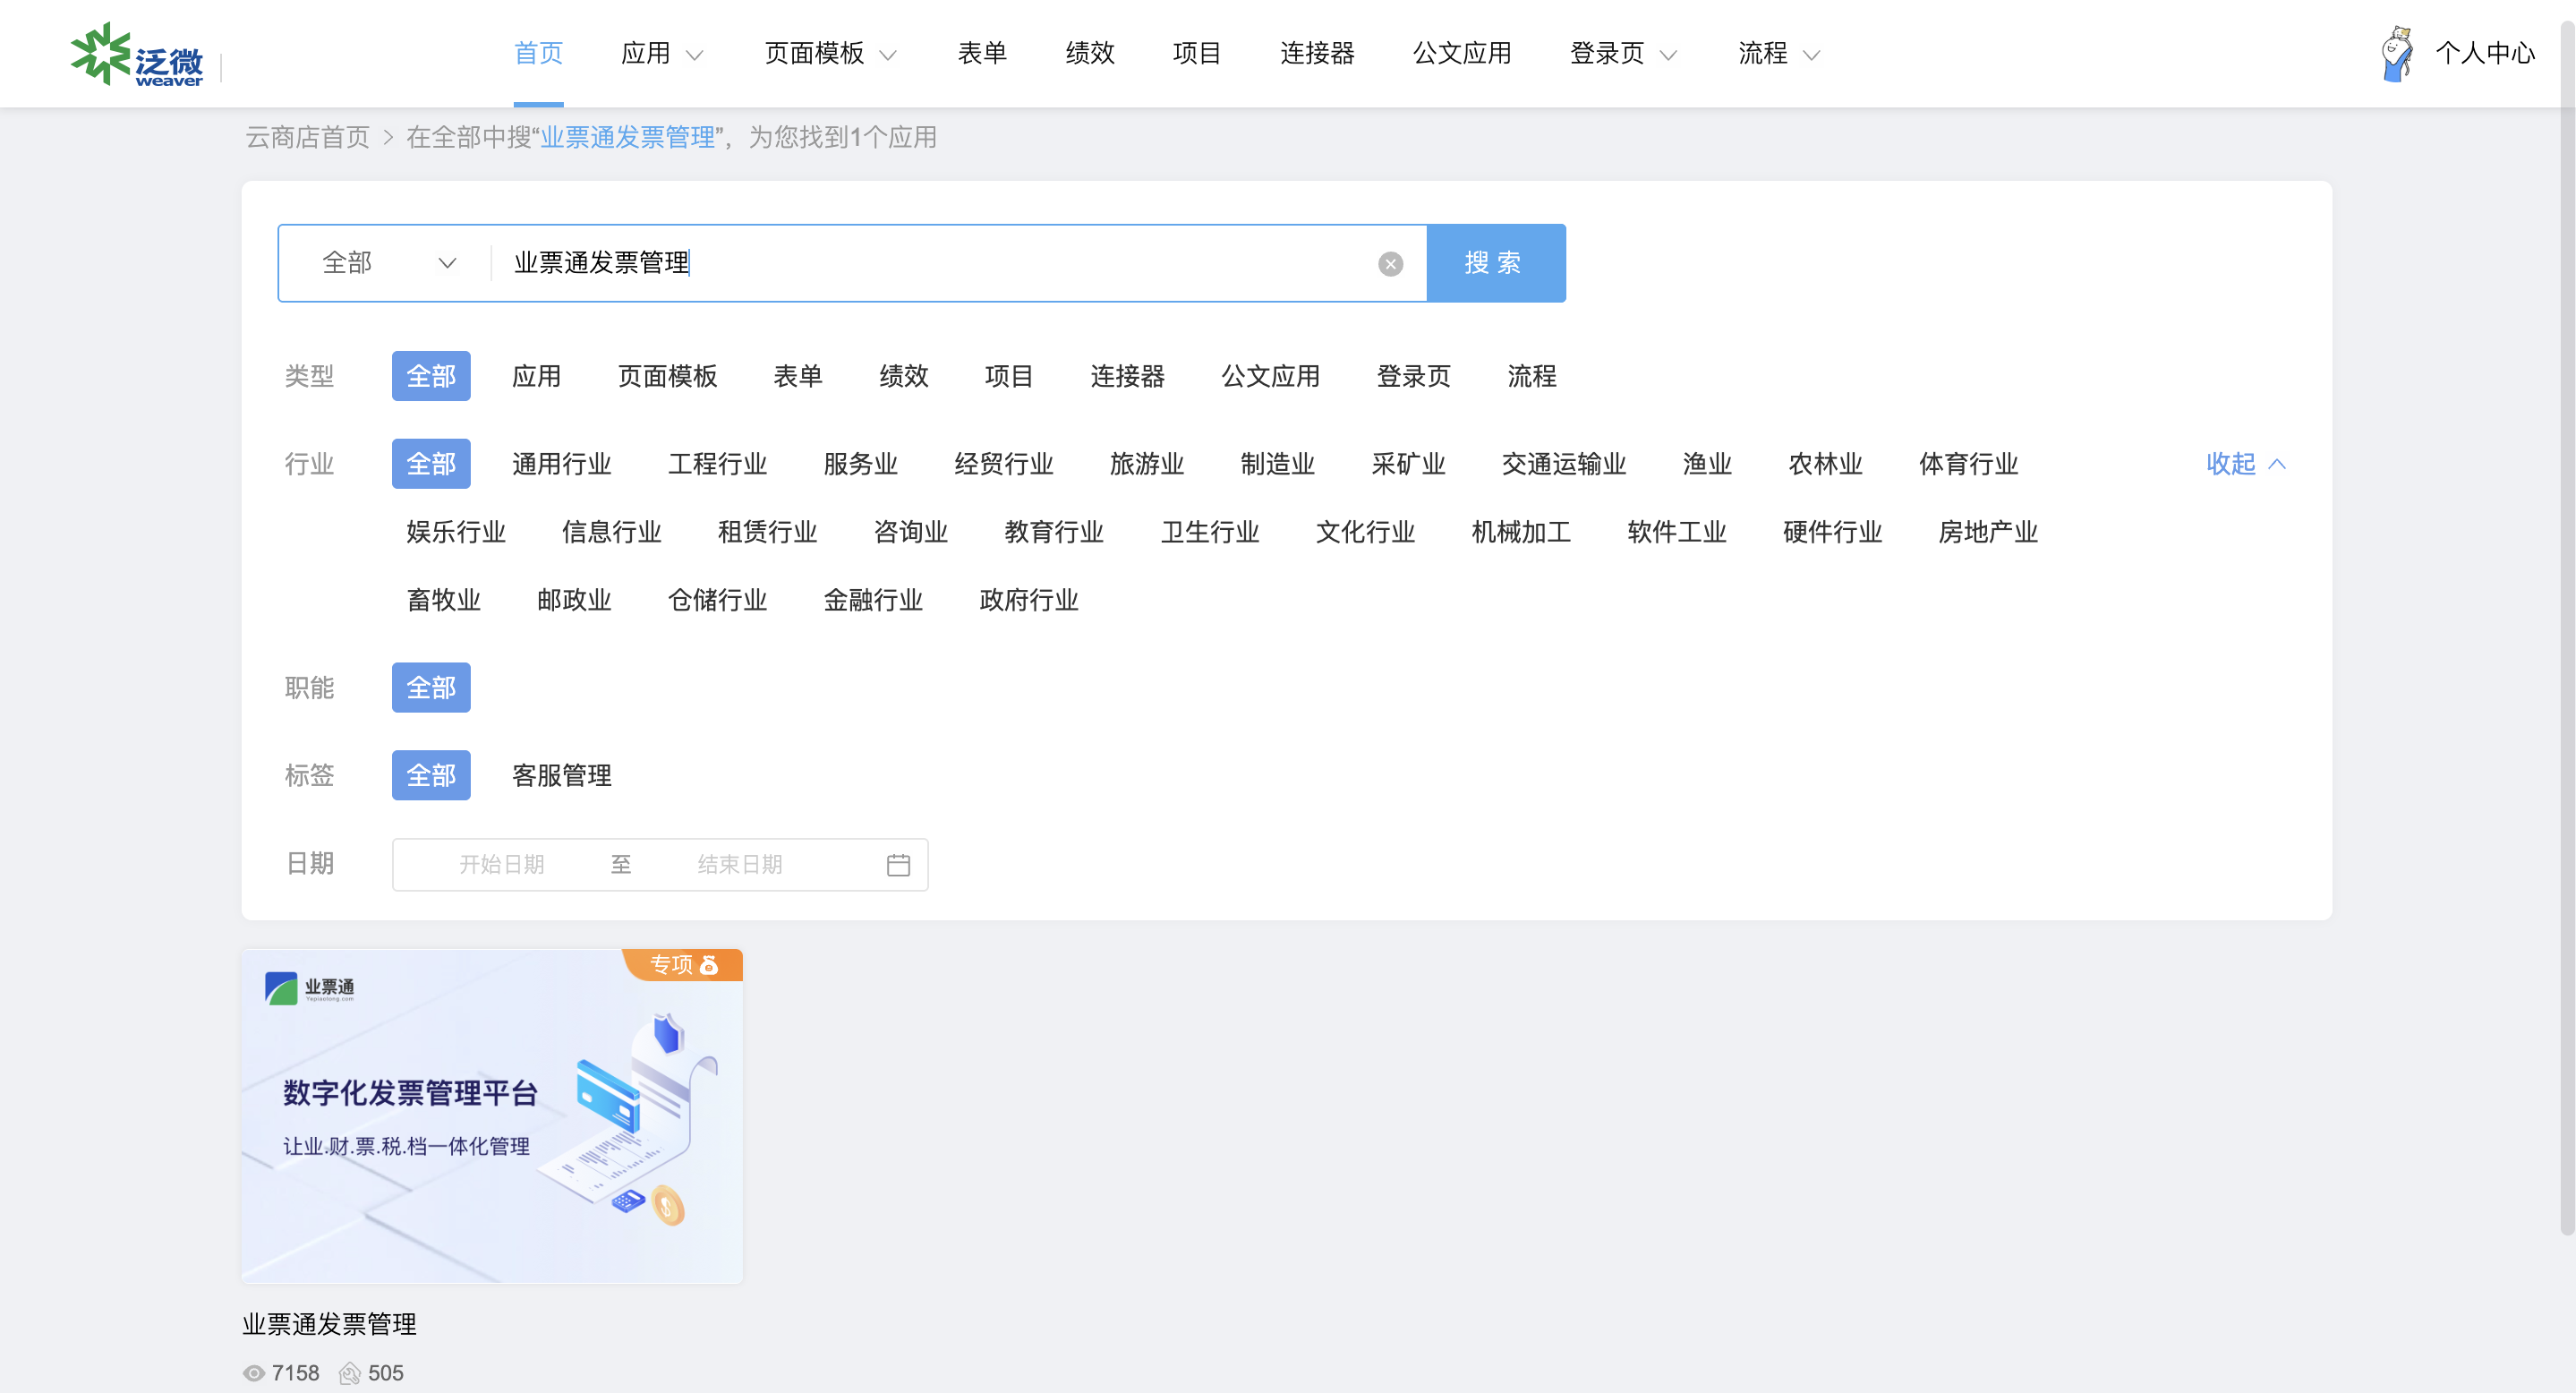Select 全部 in the 职能 filter row
This screenshot has width=2576, height=1393.
[x=431, y=688]
